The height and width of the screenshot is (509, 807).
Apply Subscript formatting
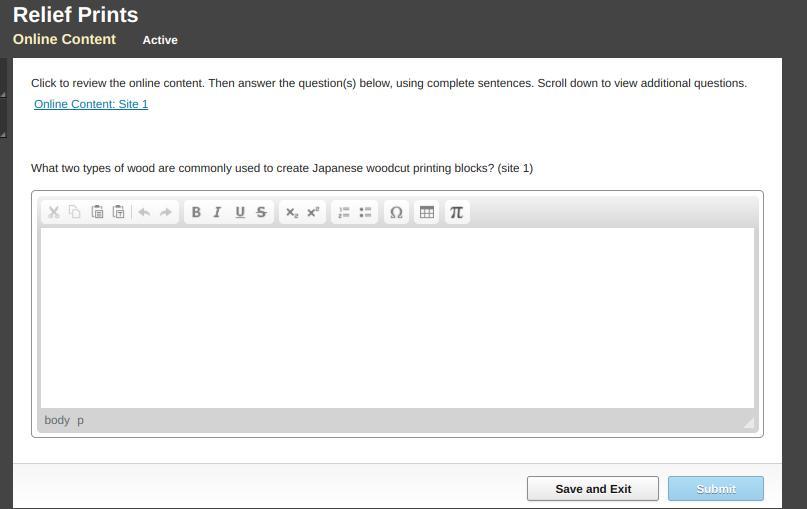click(x=292, y=212)
